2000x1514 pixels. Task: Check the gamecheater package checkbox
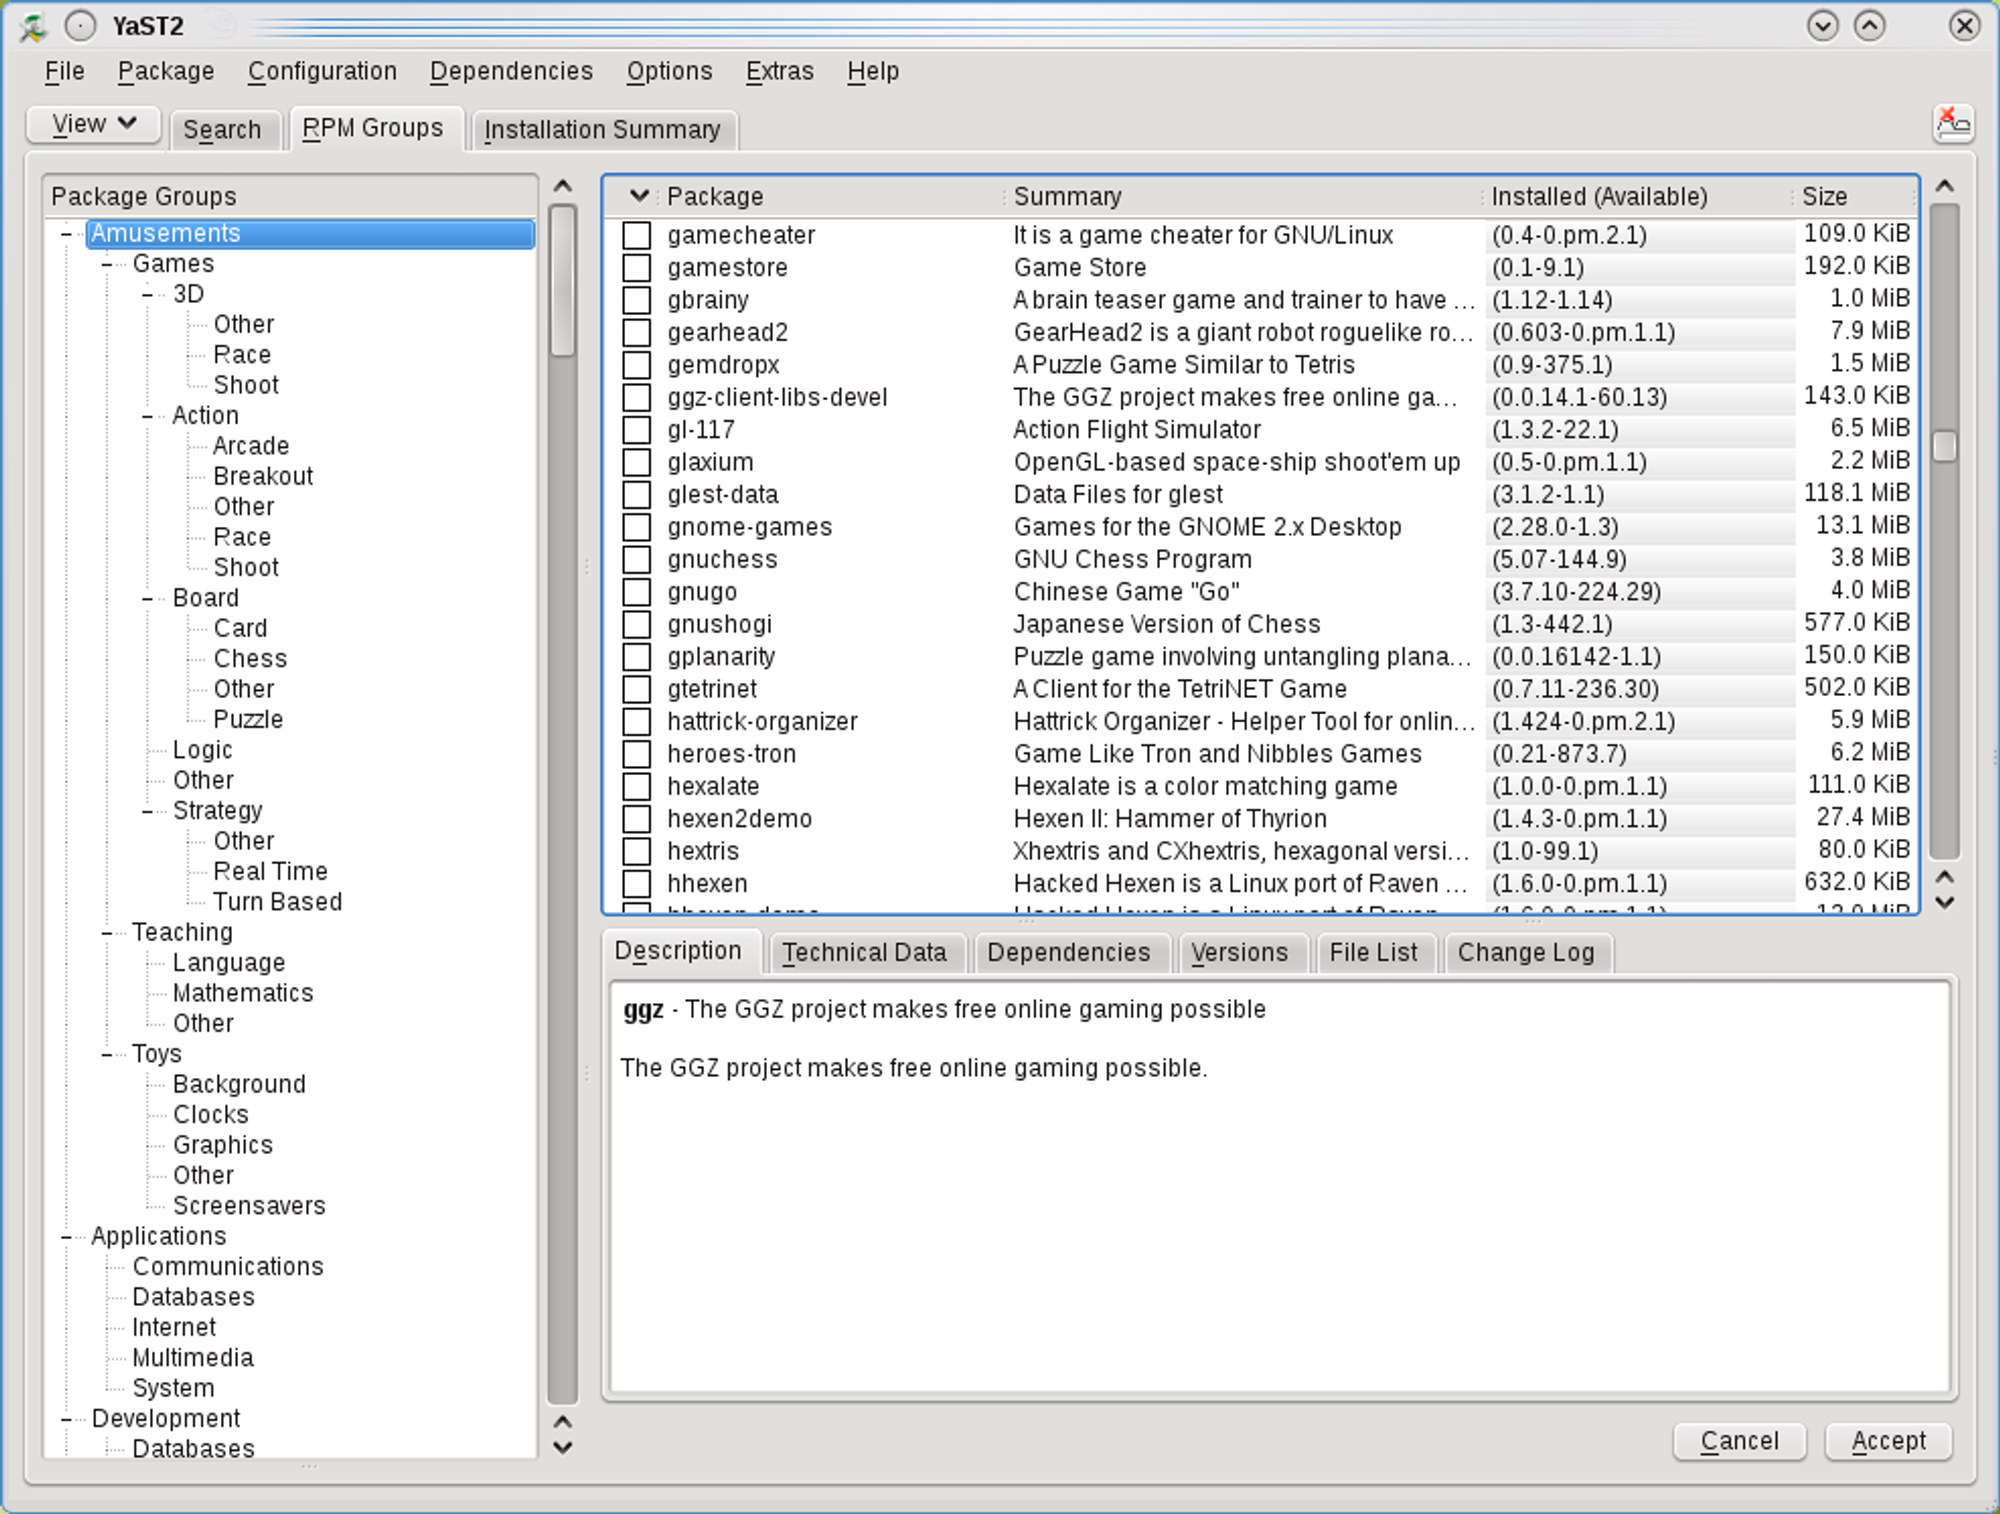(637, 235)
